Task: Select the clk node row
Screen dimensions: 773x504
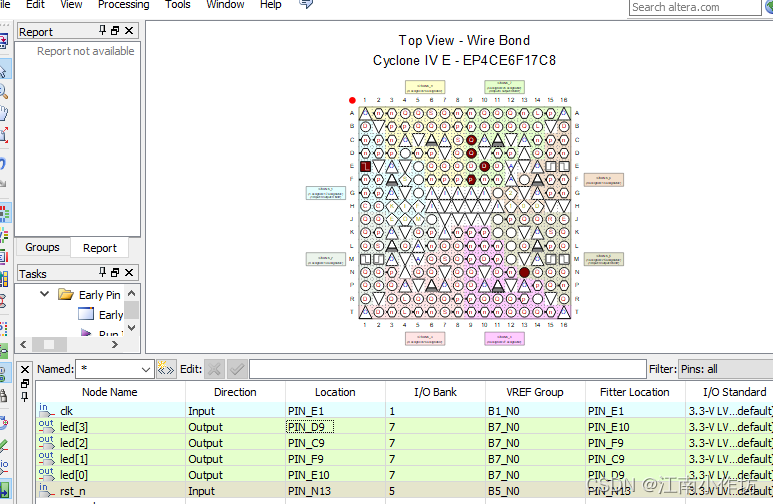Action: 404,411
